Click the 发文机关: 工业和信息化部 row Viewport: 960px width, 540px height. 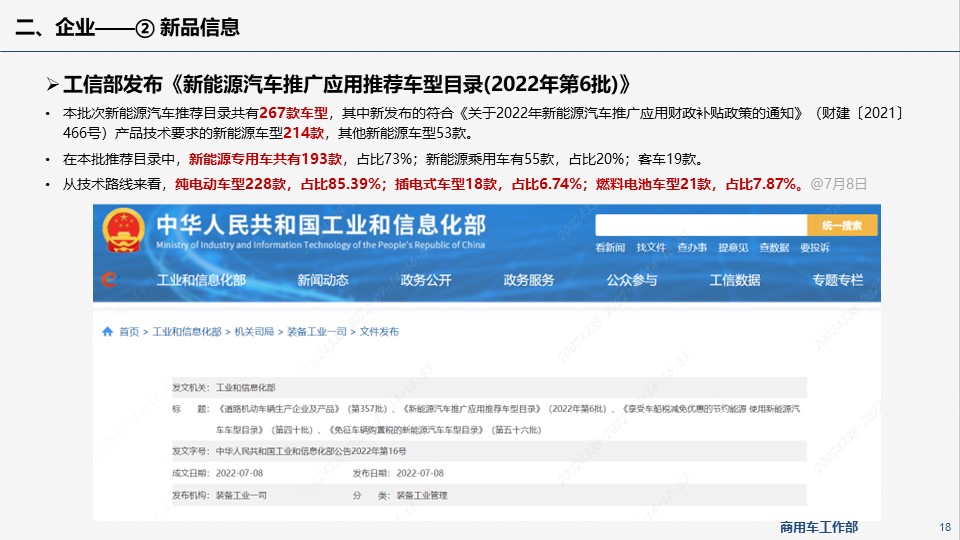489,388
